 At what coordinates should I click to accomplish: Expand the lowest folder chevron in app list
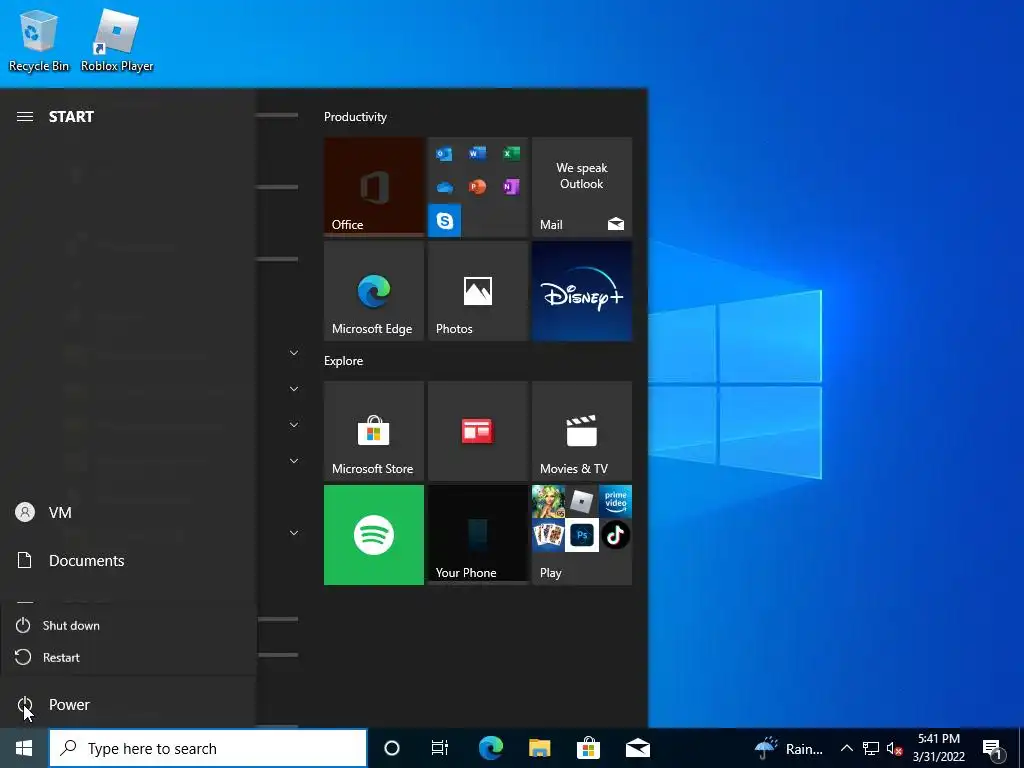point(294,533)
